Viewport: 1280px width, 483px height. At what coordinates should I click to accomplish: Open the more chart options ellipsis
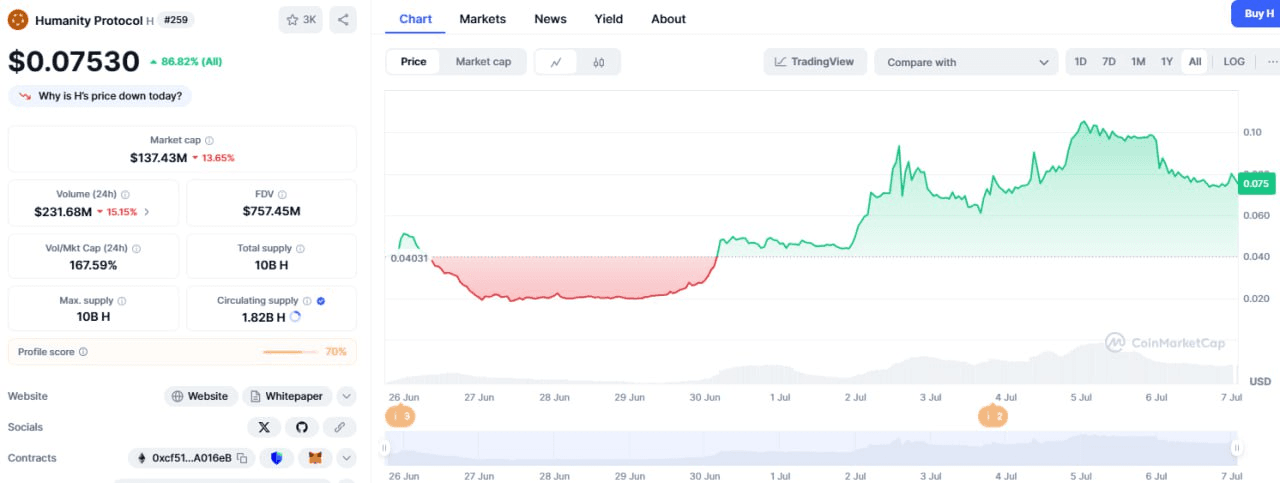pos(1272,62)
